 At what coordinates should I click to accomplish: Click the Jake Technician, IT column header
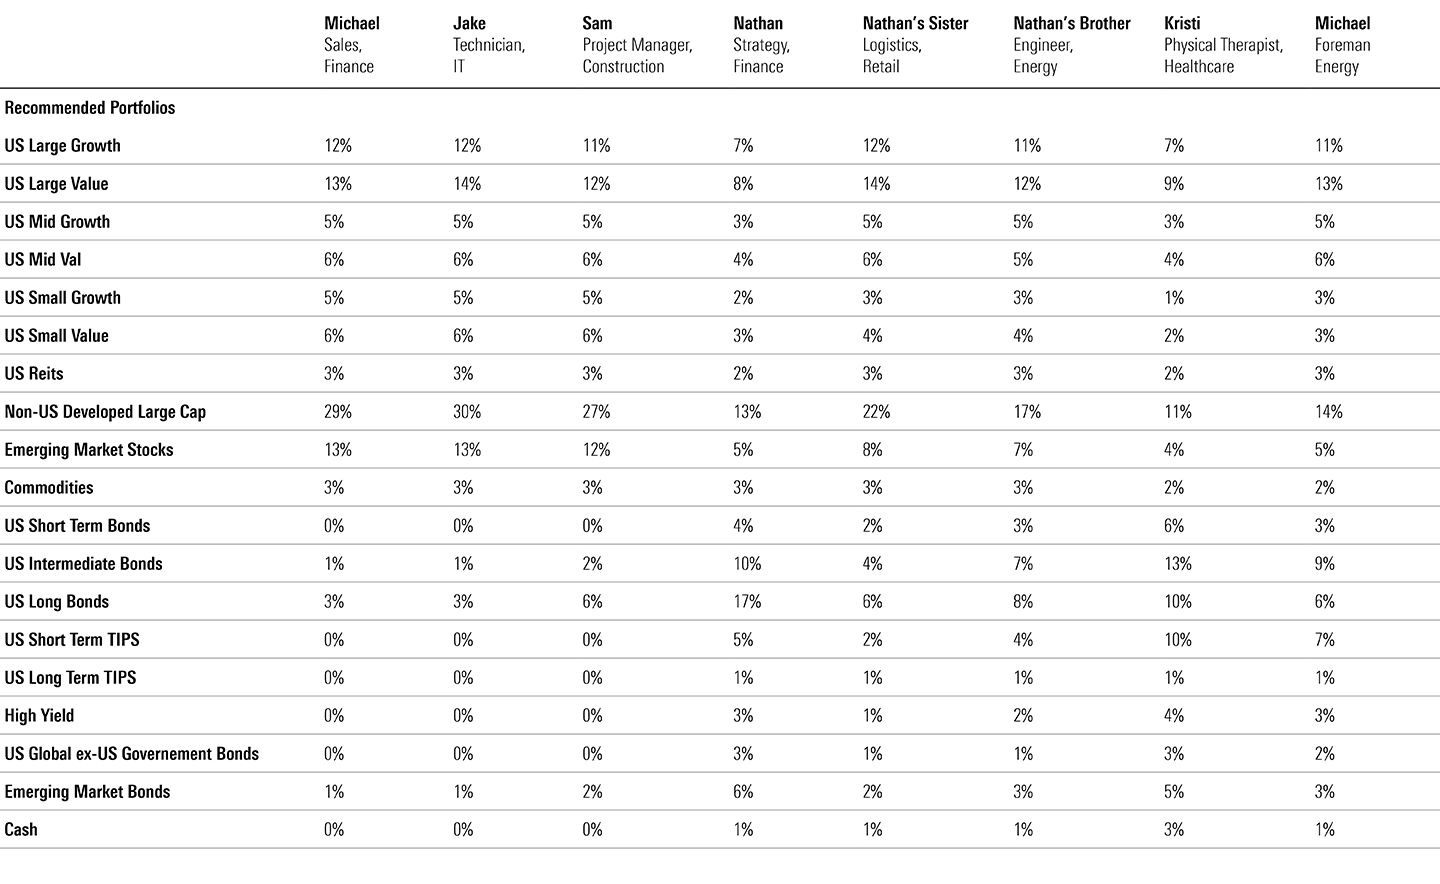[x=489, y=45]
